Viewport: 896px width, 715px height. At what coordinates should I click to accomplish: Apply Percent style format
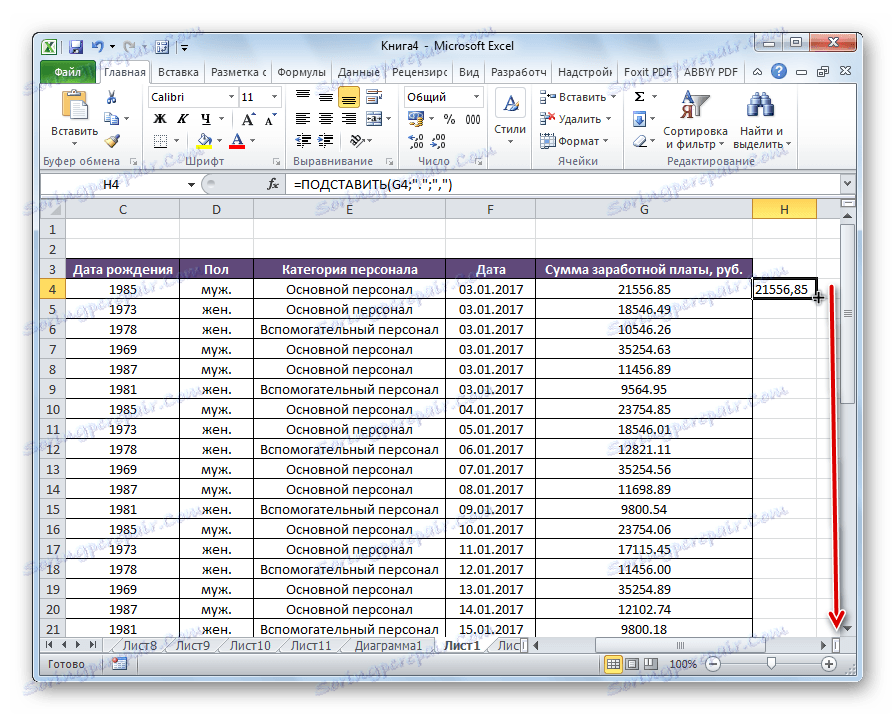(449, 119)
